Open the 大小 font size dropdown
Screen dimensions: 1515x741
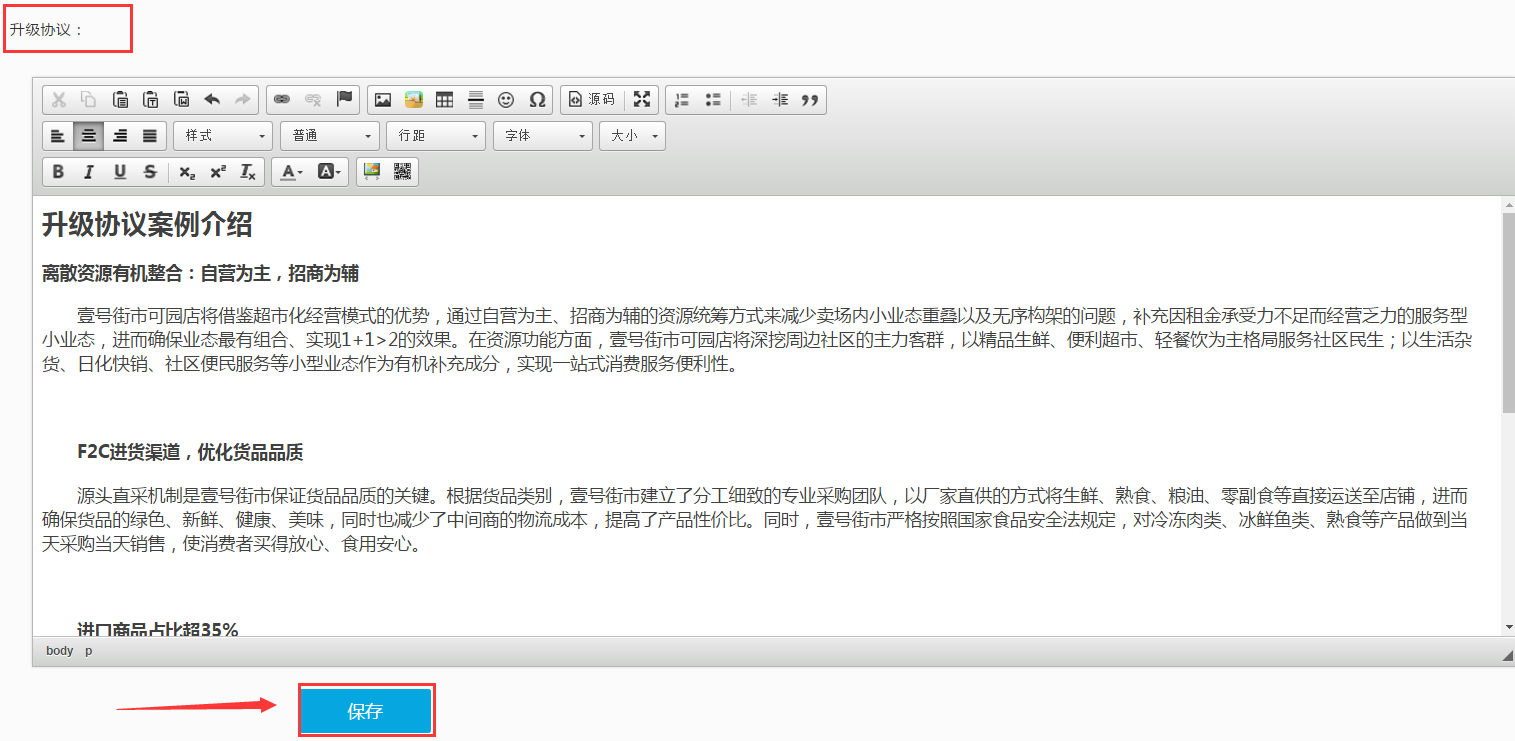(632, 135)
